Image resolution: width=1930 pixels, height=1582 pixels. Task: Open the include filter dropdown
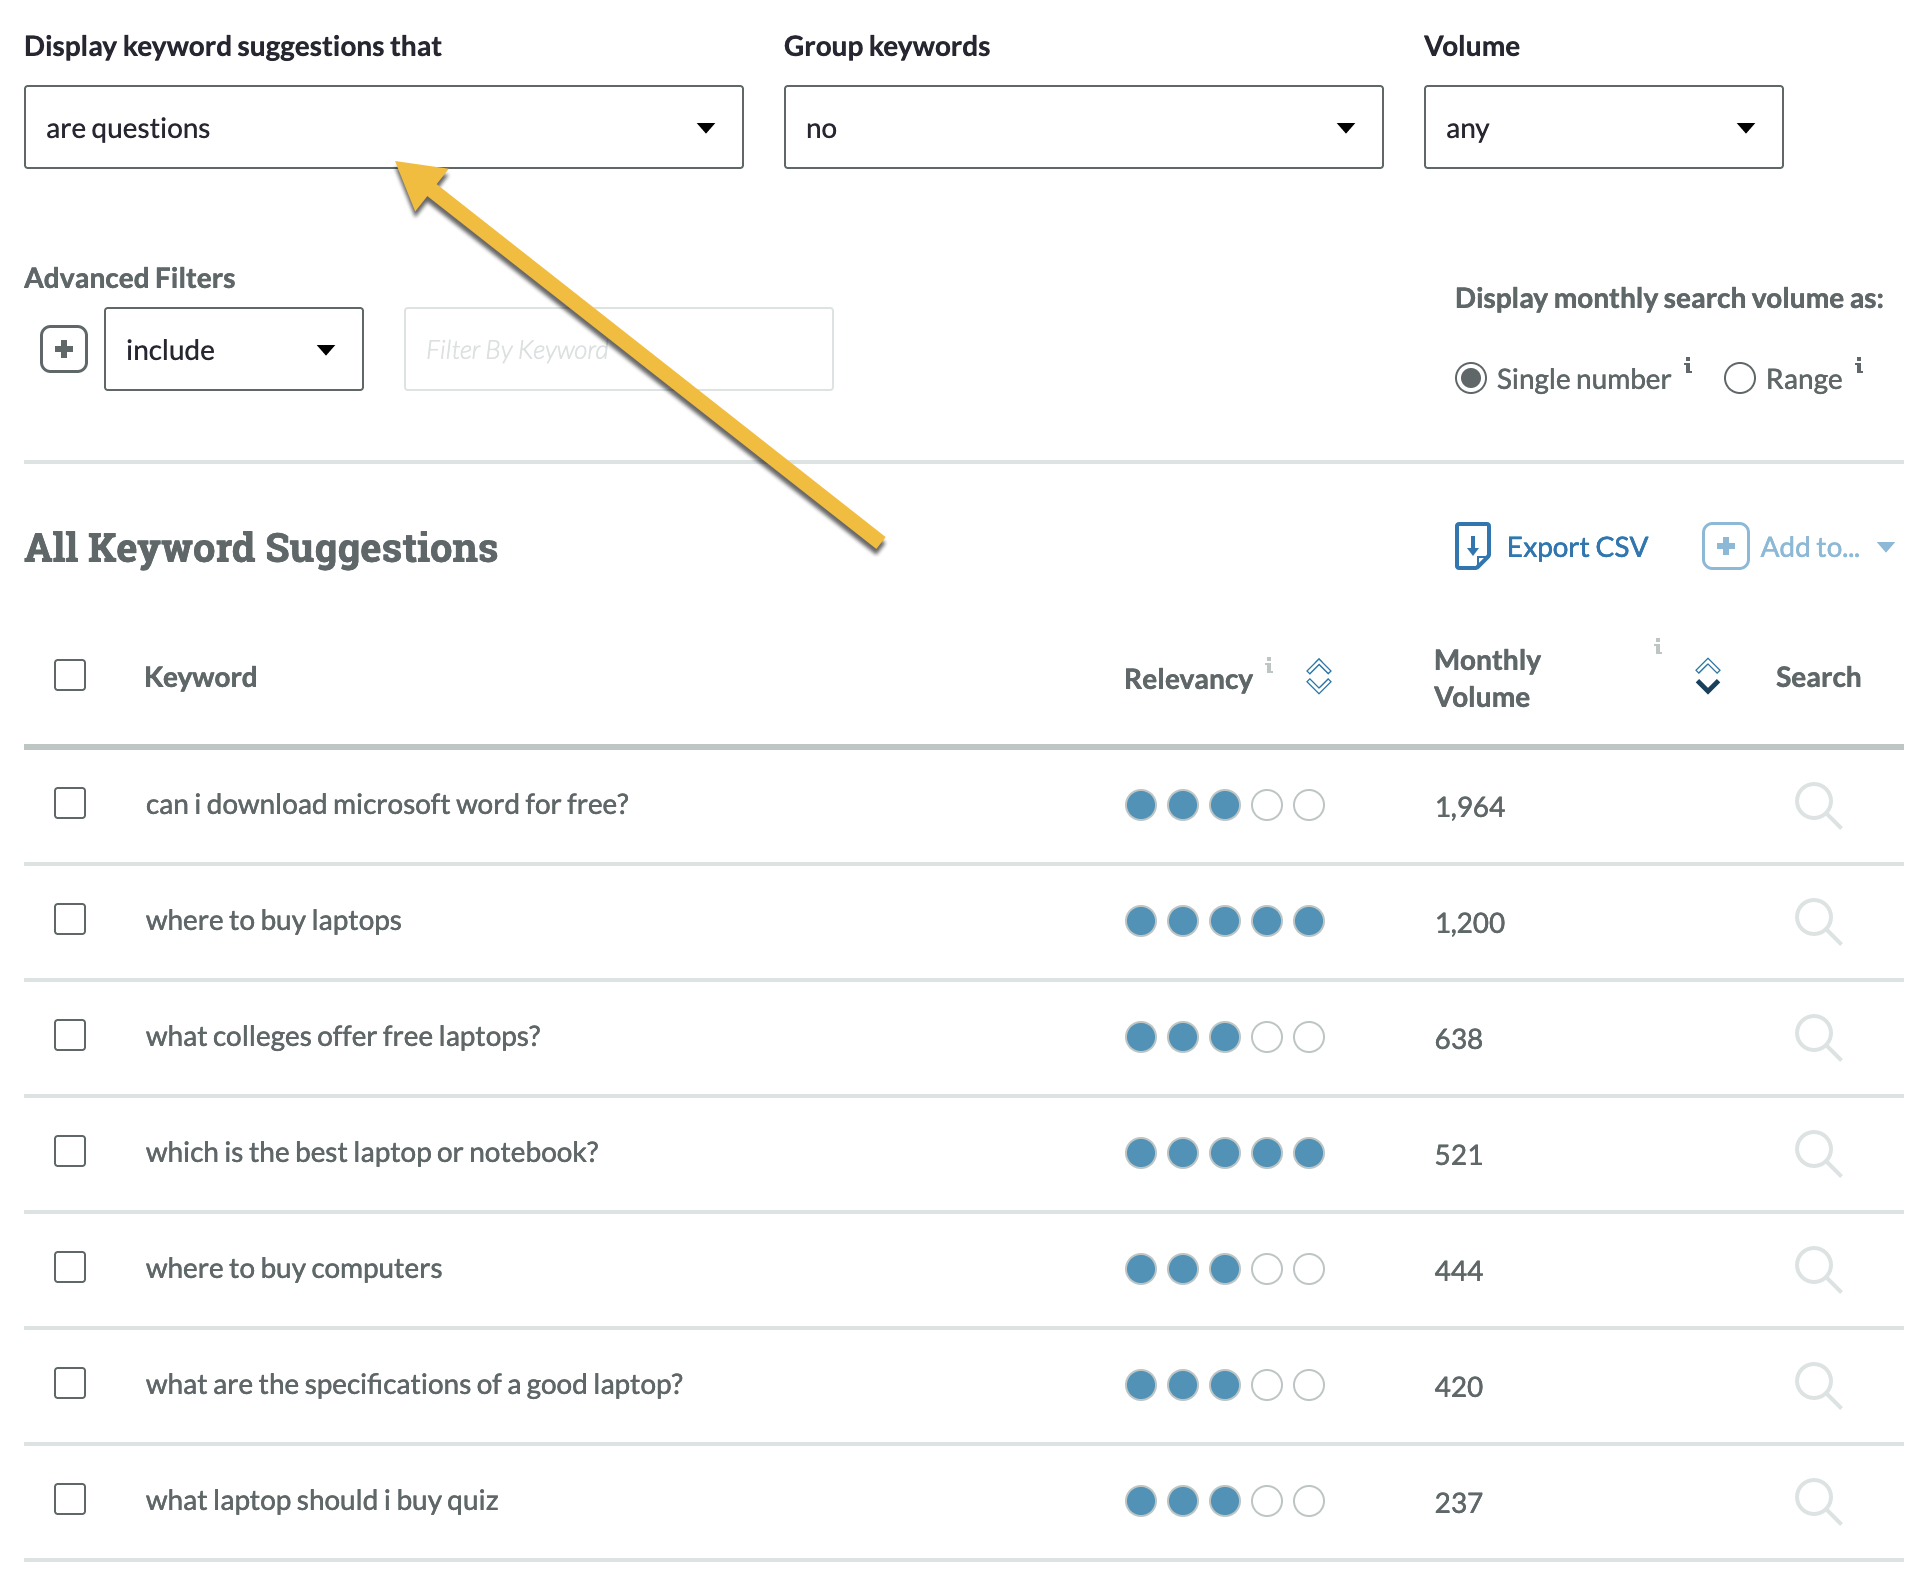233,349
